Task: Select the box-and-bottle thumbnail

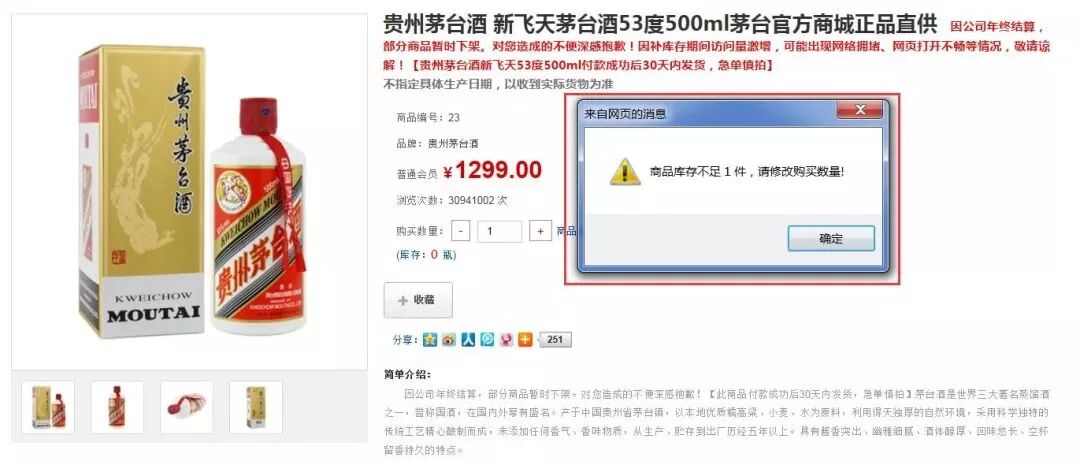Action: (x=48, y=407)
